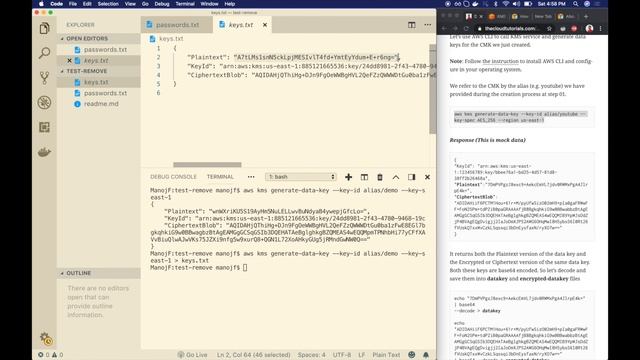Open editor More Actions ellipsis

[x=427, y=25]
